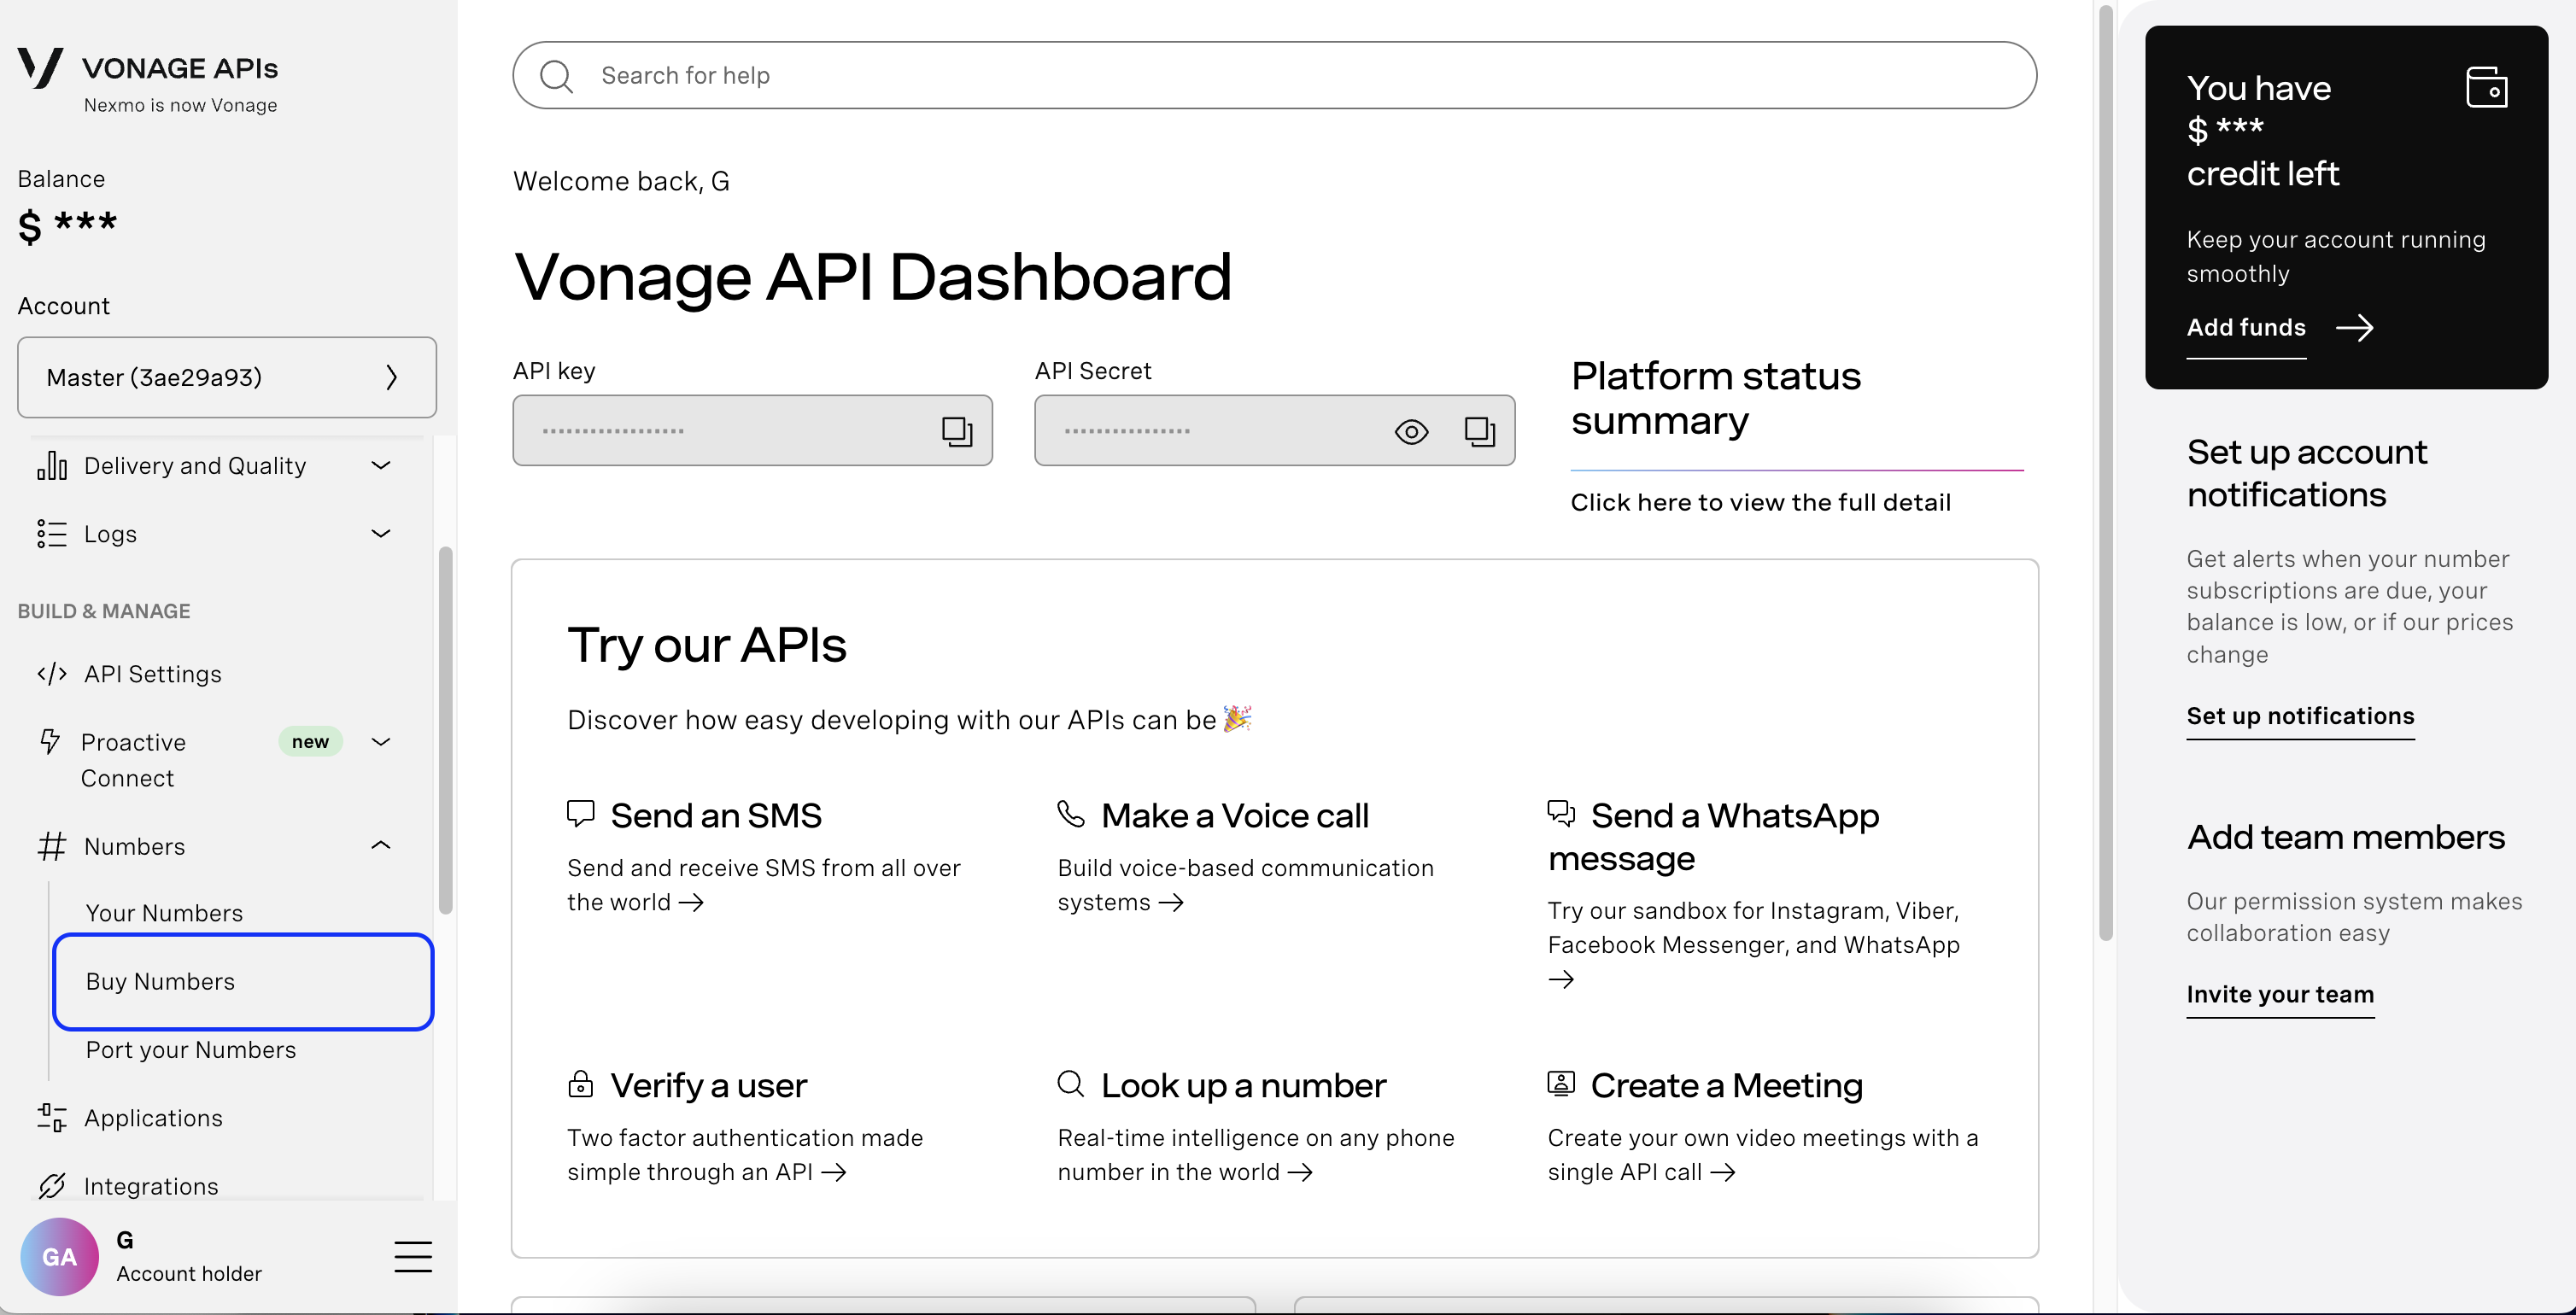Open Applications from sidebar
Image resolution: width=2576 pixels, height=1315 pixels.
click(x=153, y=1118)
